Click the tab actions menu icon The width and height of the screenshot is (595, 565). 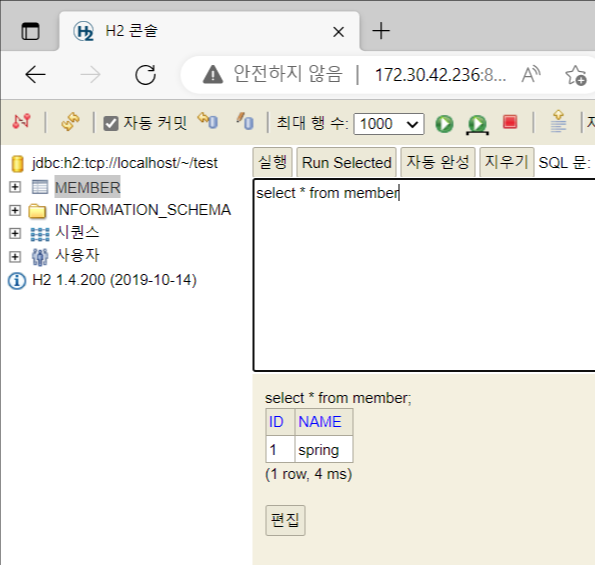click(30, 31)
